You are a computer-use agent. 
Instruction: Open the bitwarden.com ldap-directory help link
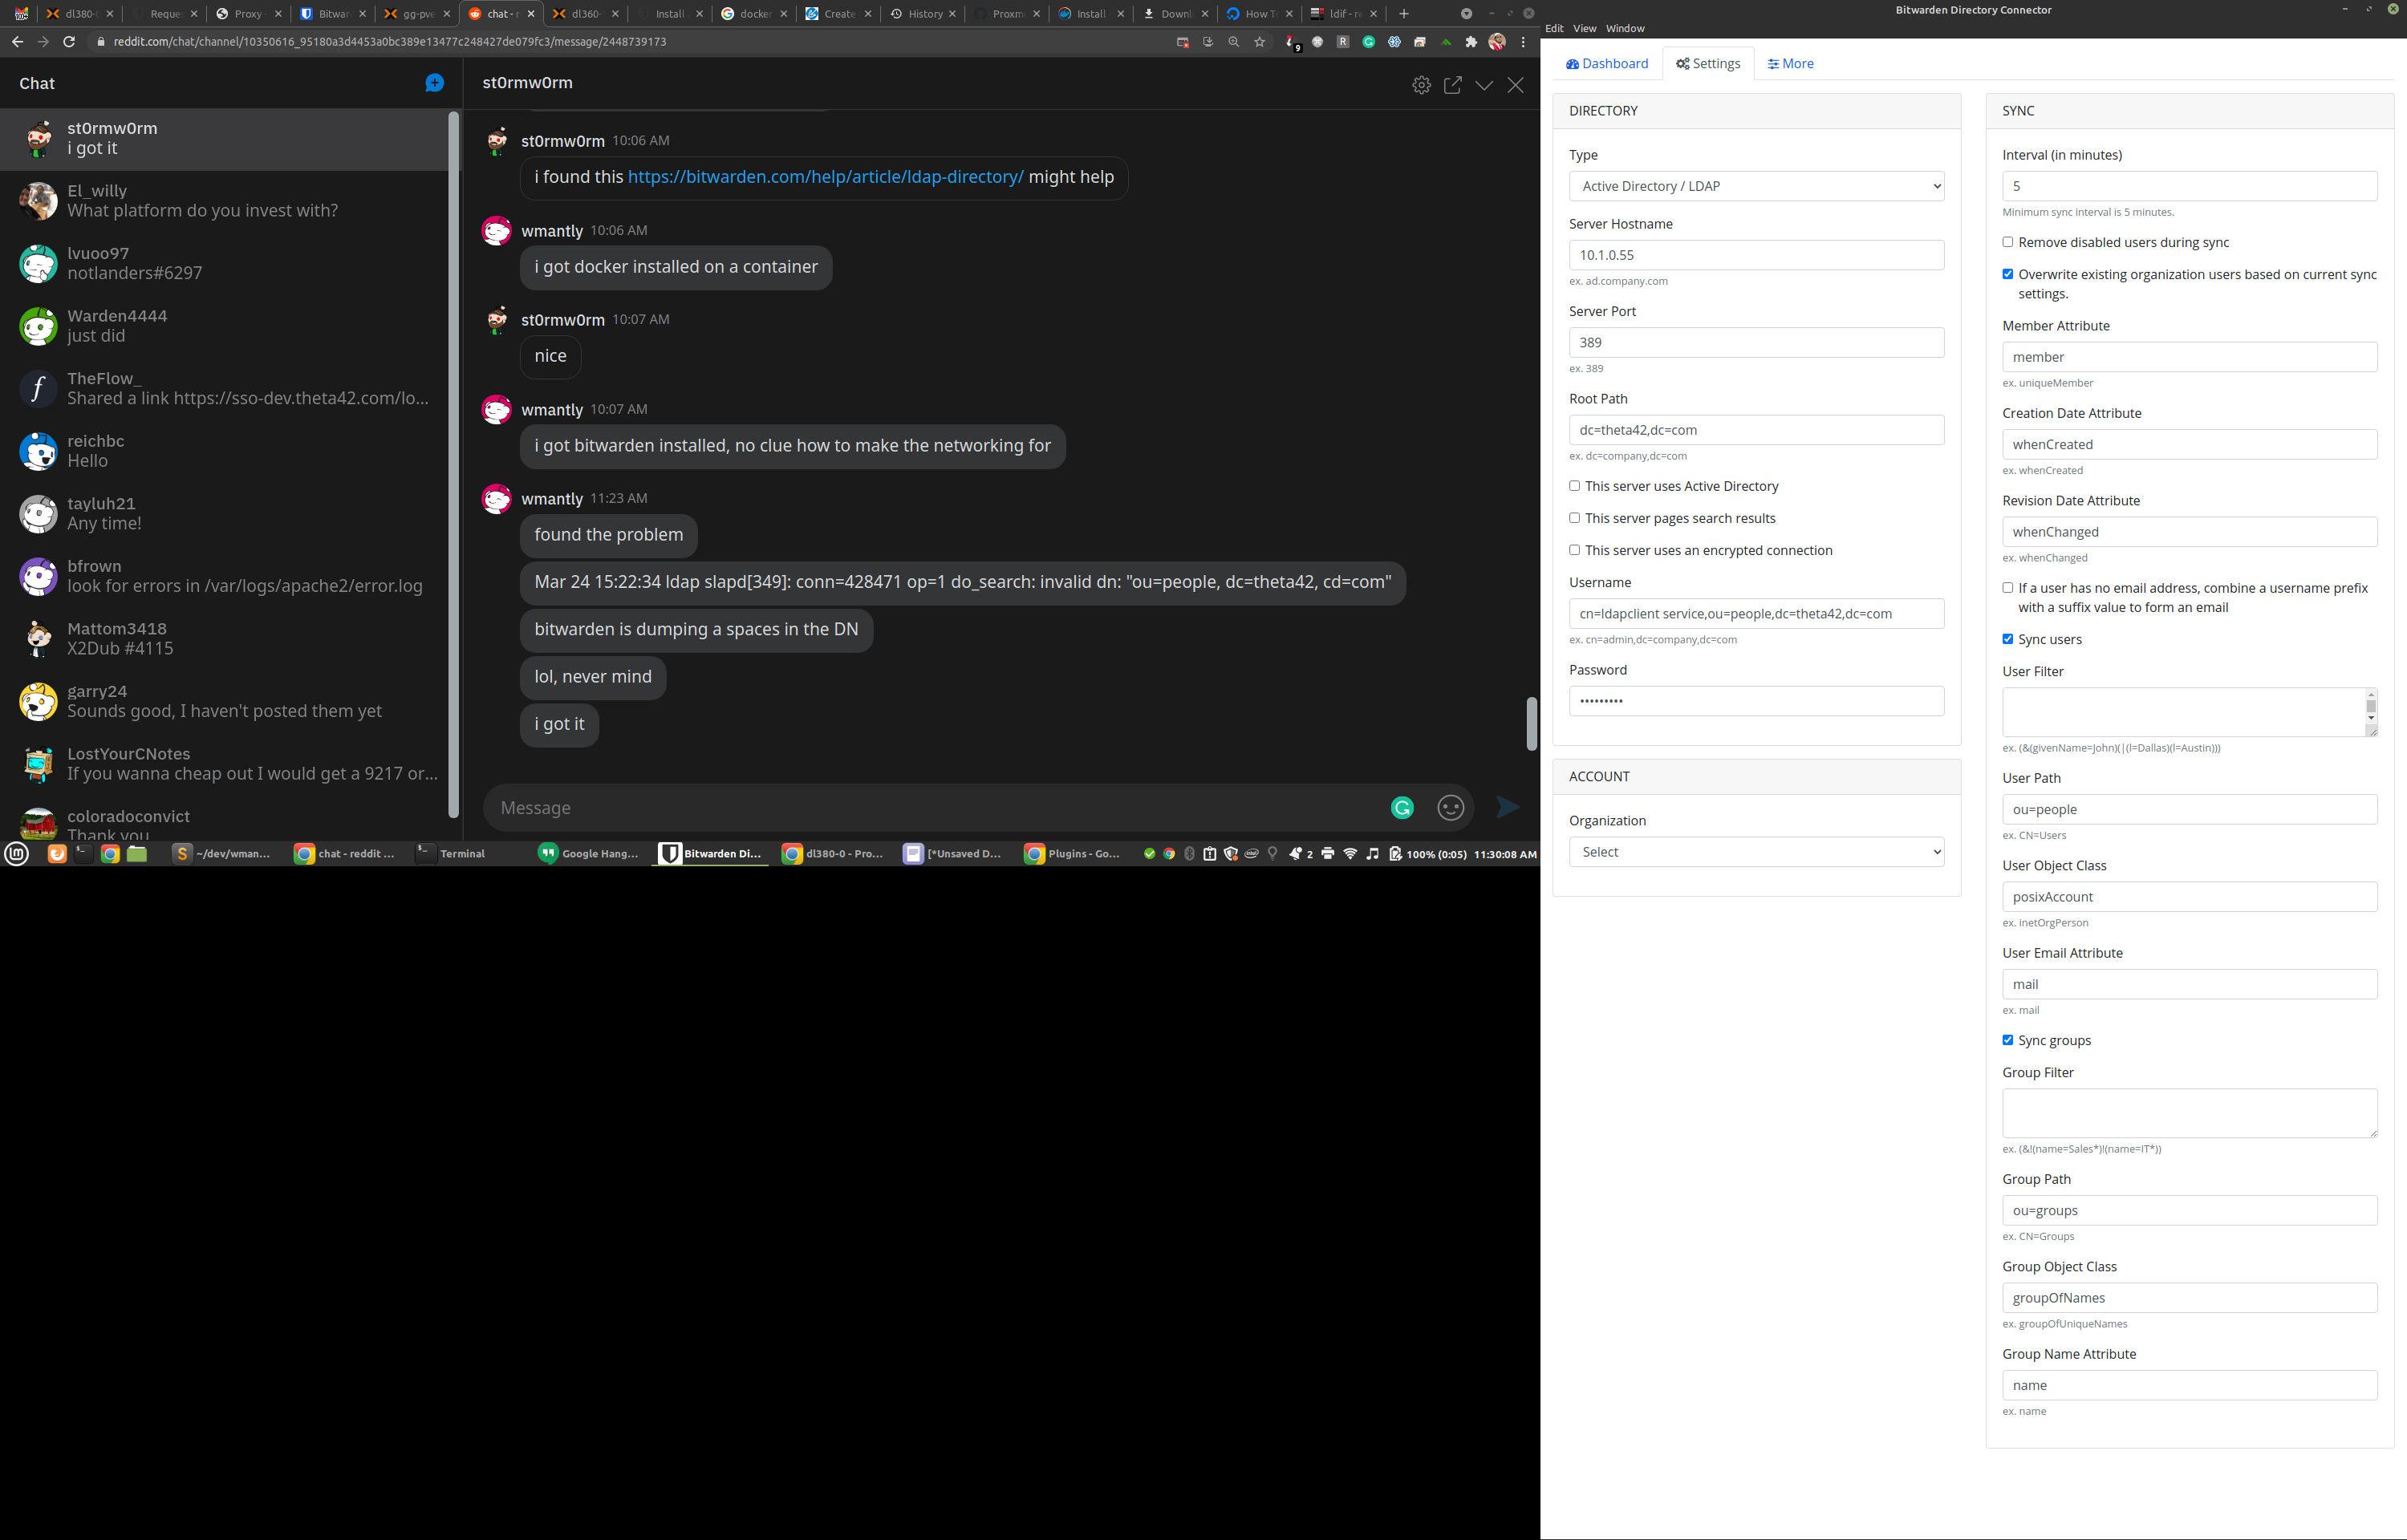point(825,177)
